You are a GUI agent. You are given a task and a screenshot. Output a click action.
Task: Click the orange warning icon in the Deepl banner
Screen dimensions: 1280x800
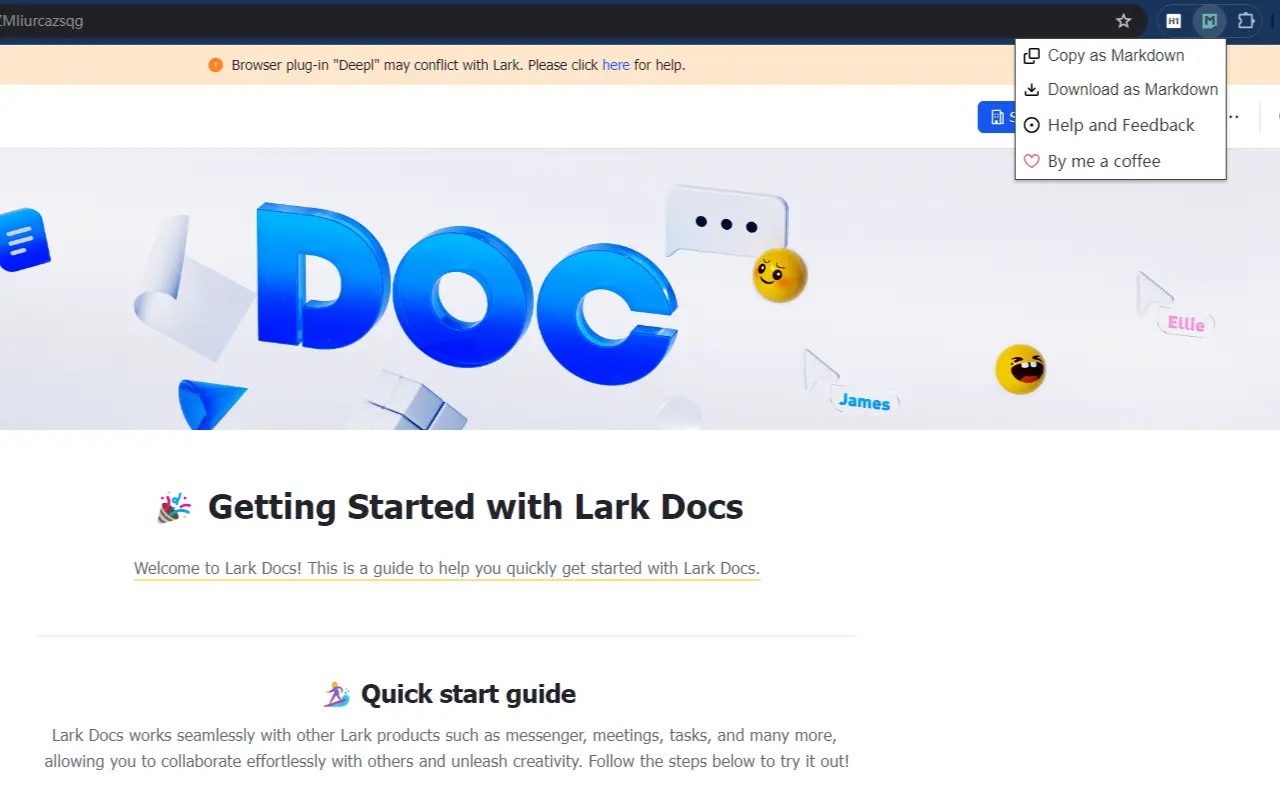(x=216, y=64)
